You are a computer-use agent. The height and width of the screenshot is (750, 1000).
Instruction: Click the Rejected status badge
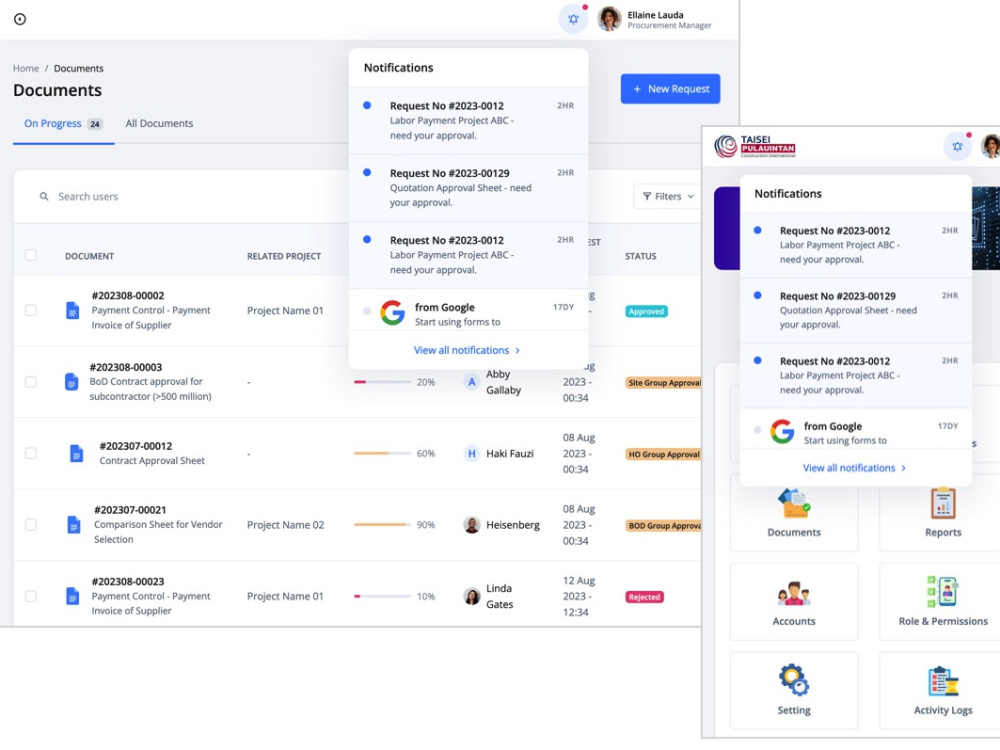pyautogui.click(x=644, y=597)
